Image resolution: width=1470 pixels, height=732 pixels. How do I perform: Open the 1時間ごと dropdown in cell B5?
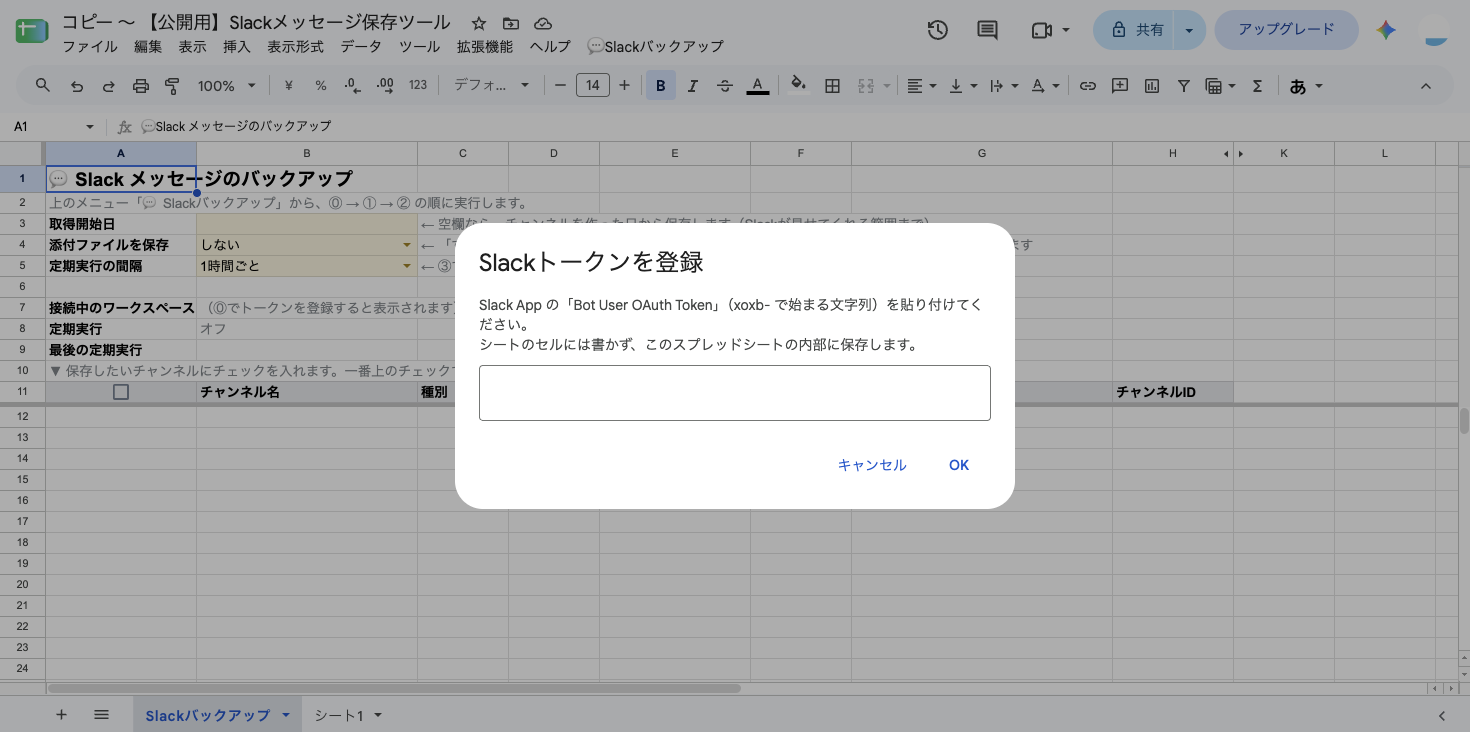point(407,266)
